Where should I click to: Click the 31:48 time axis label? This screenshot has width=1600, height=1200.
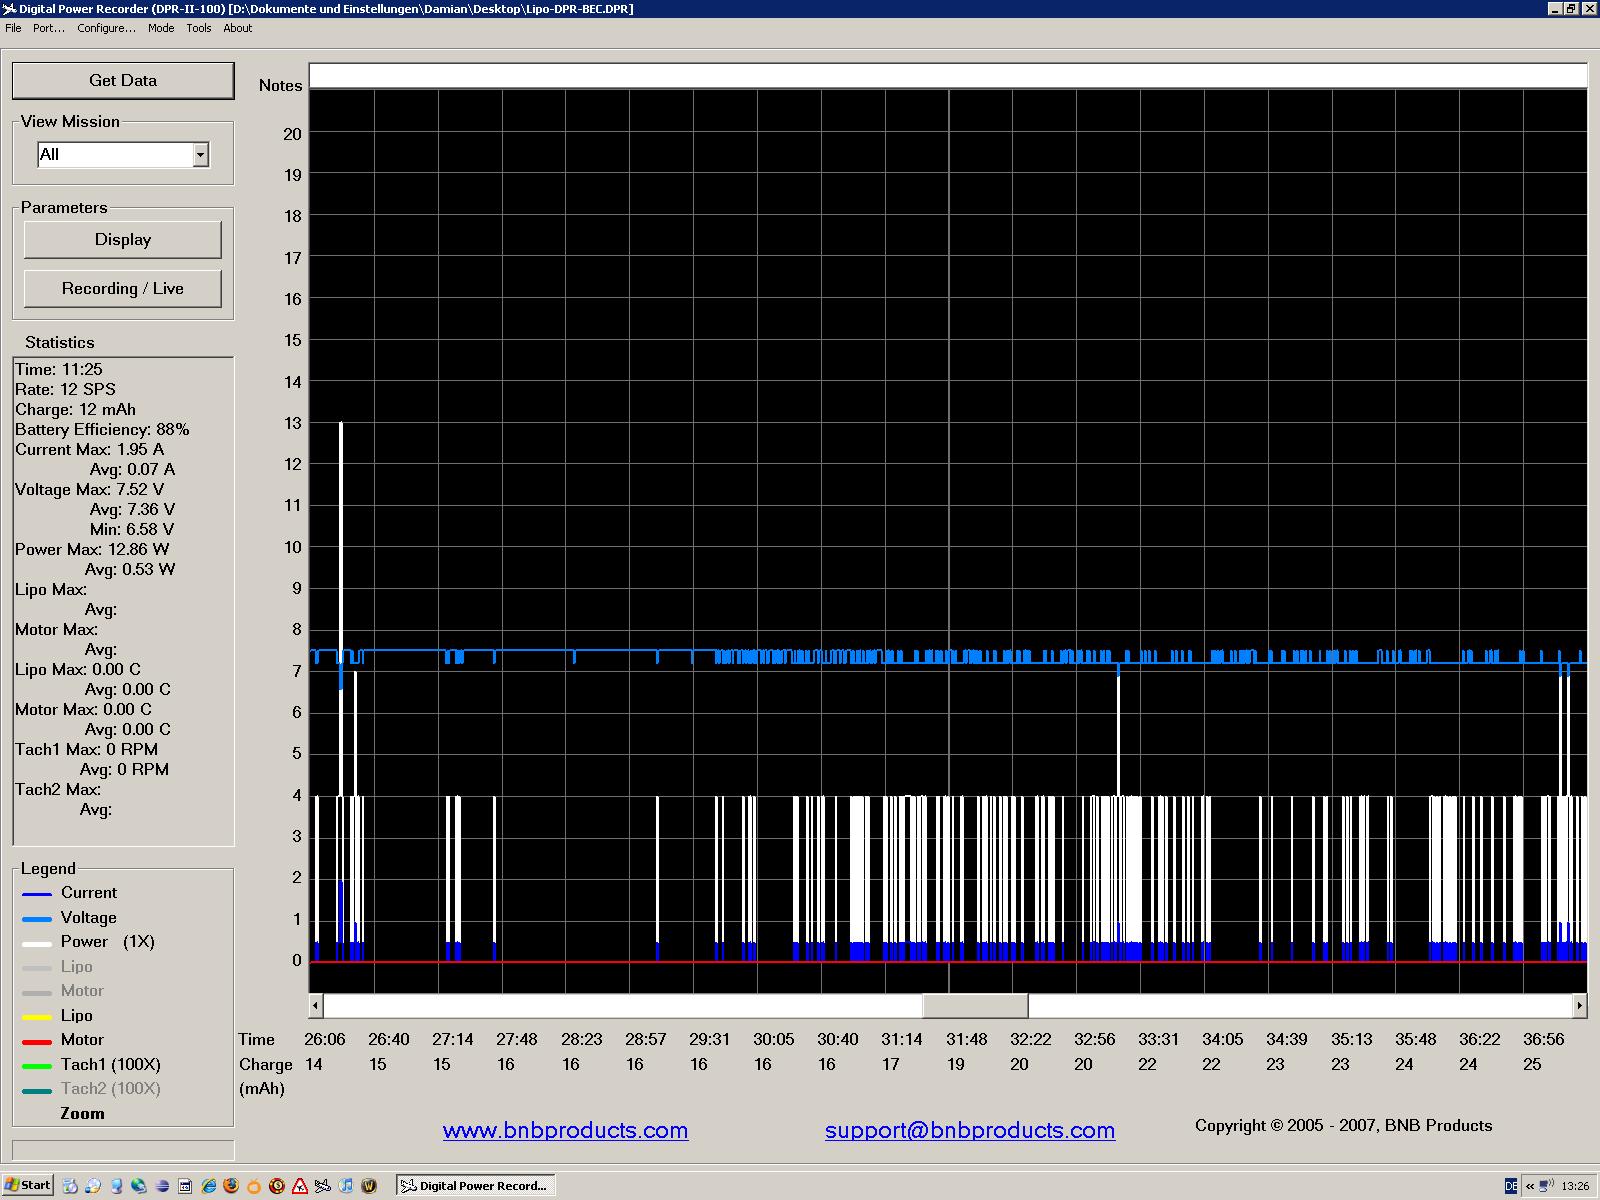coord(966,1039)
